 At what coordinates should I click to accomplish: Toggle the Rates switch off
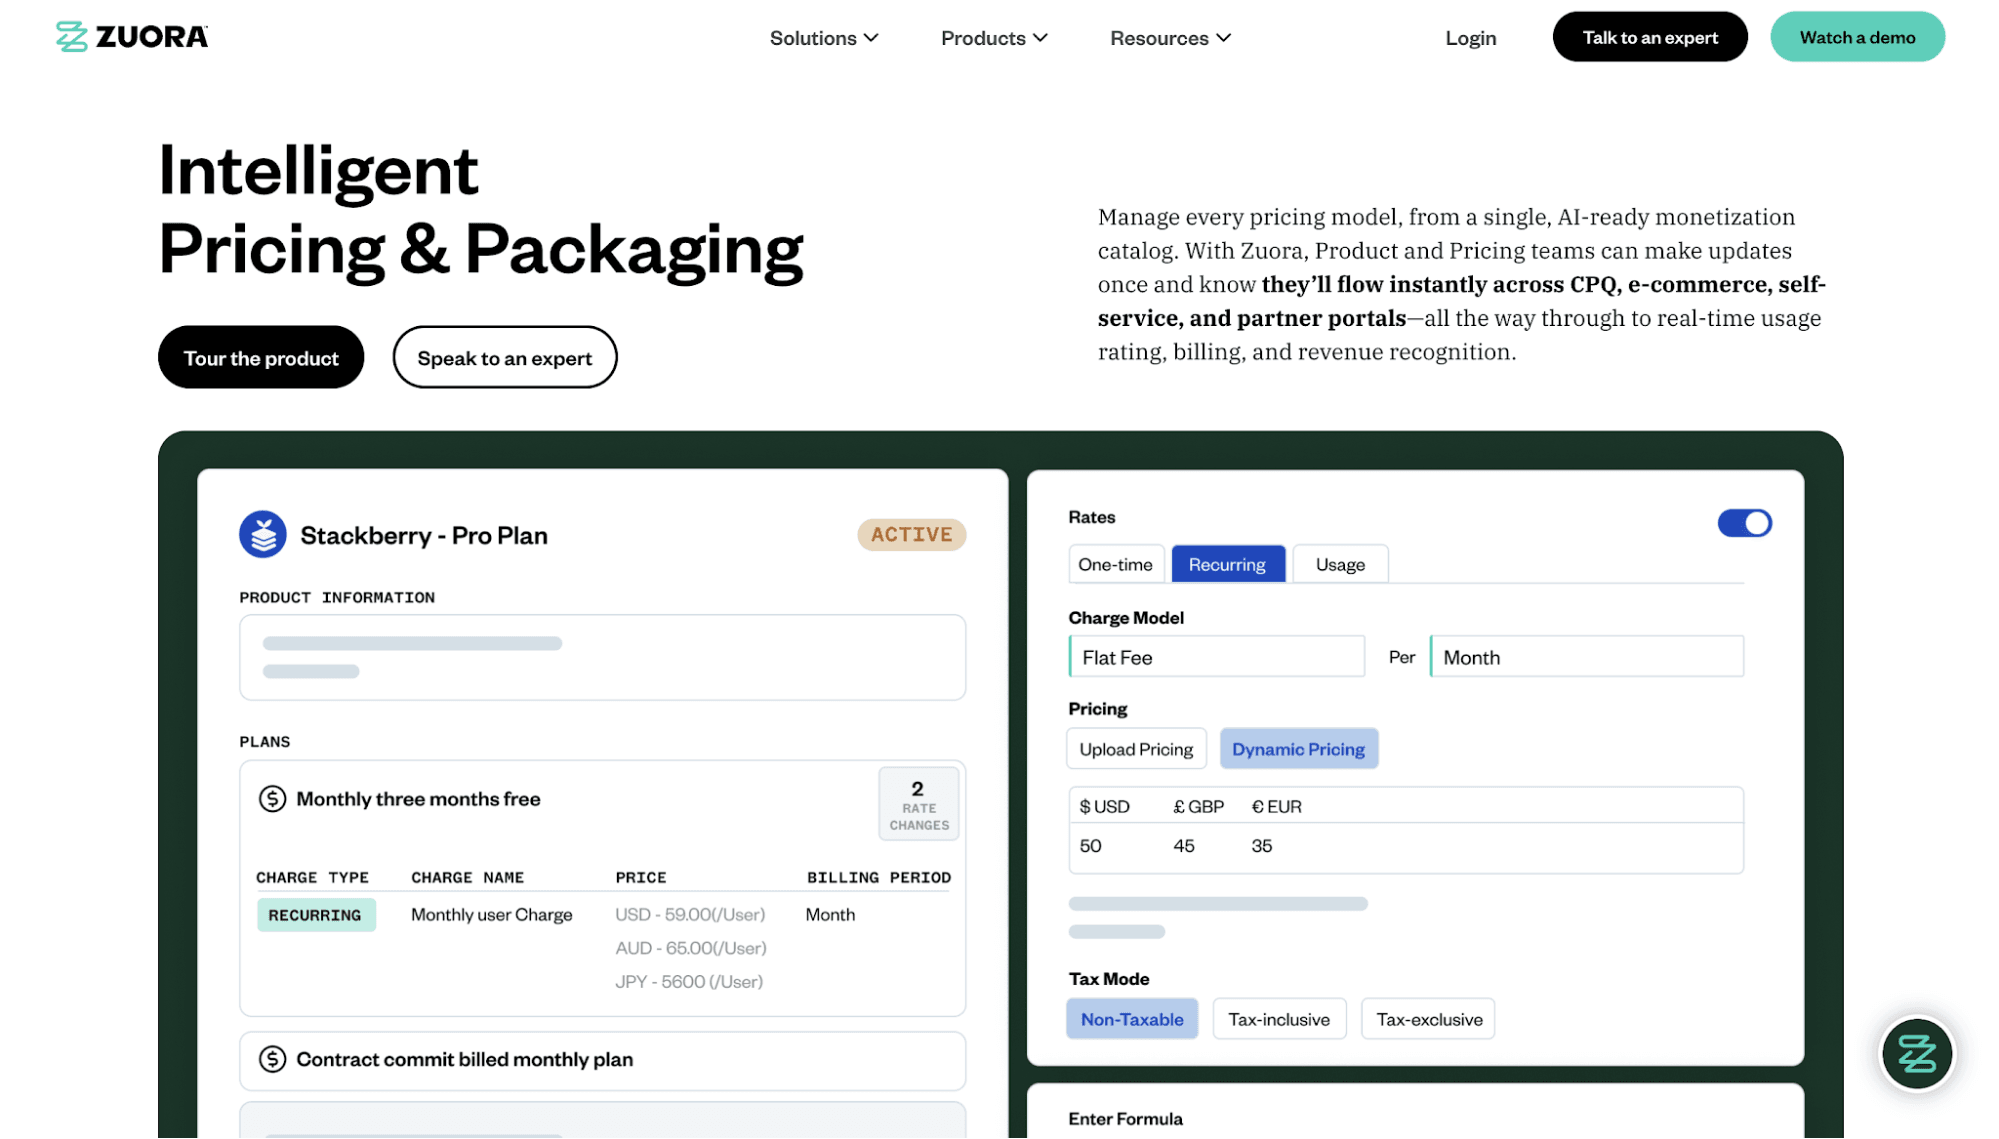pos(1744,523)
